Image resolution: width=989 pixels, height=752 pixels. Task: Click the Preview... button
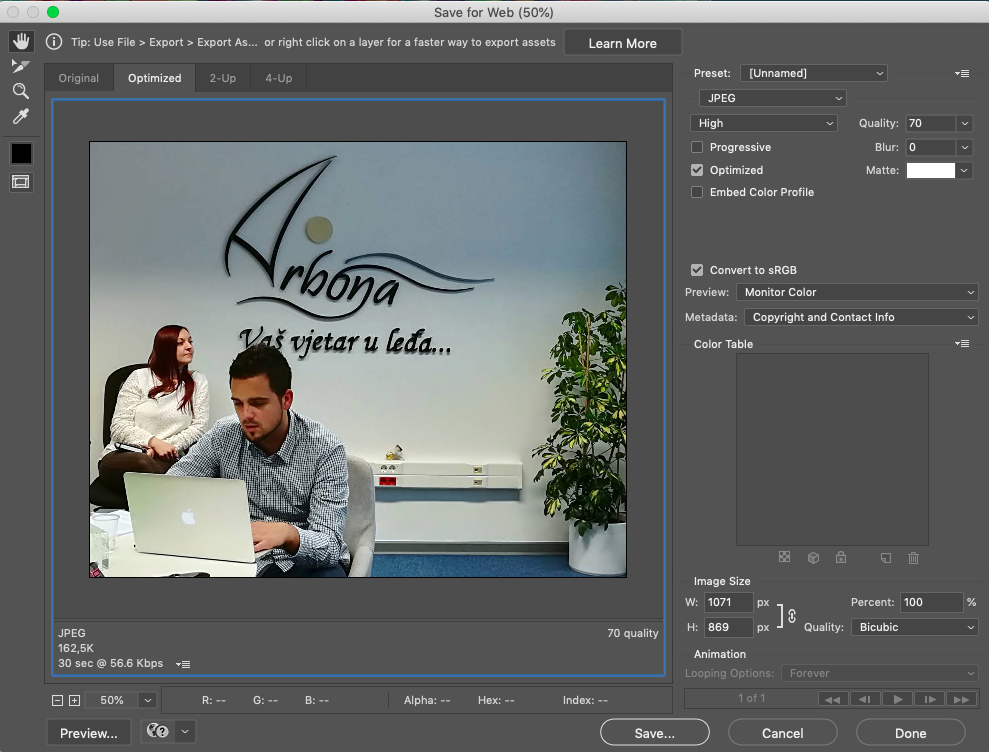pos(89,733)
